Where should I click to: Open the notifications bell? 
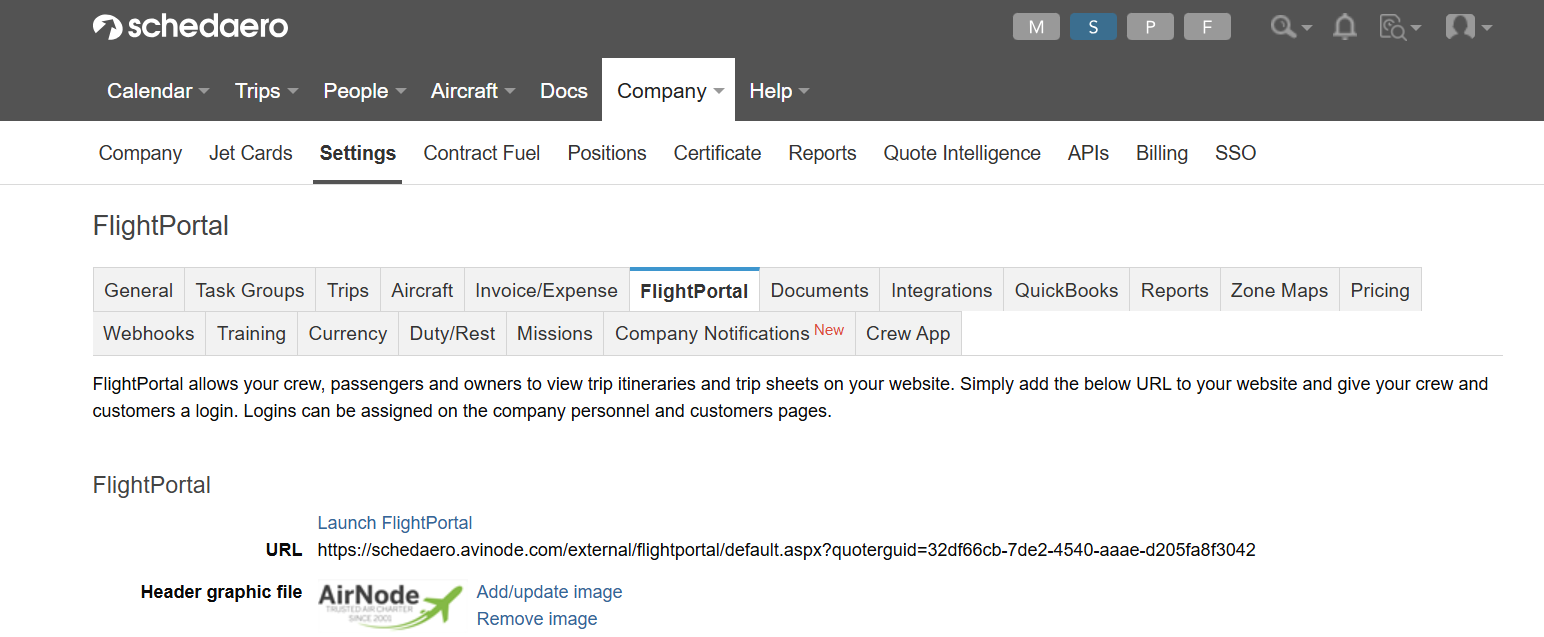click(1345, 27)
